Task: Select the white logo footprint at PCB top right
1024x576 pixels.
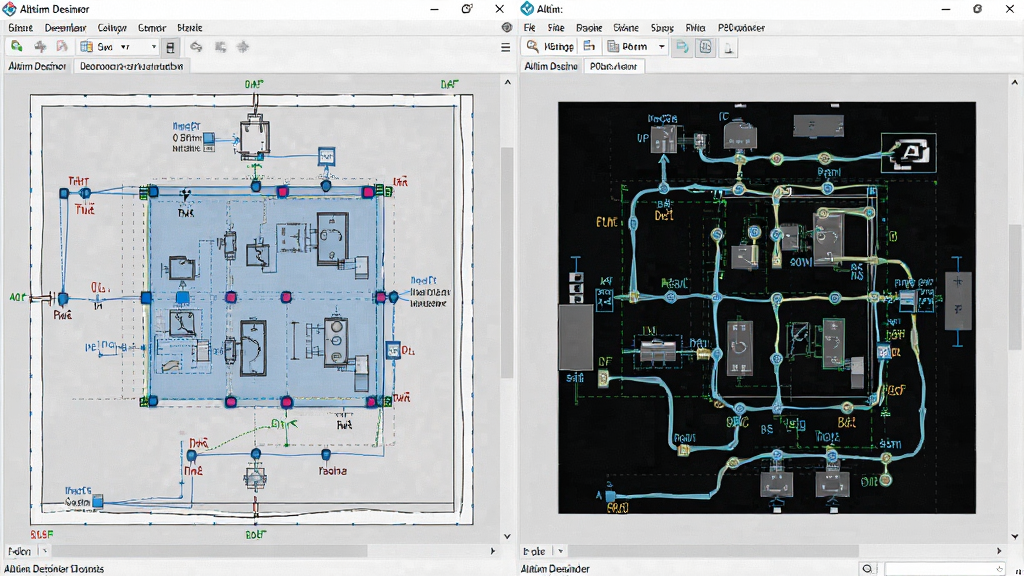Action: [908, 153]
